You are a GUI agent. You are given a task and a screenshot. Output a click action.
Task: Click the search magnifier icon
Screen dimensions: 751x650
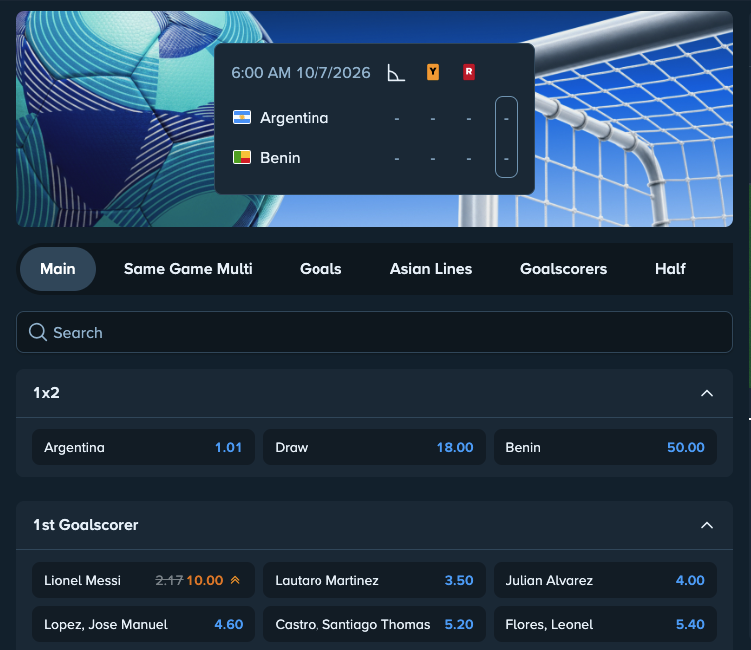37,332
